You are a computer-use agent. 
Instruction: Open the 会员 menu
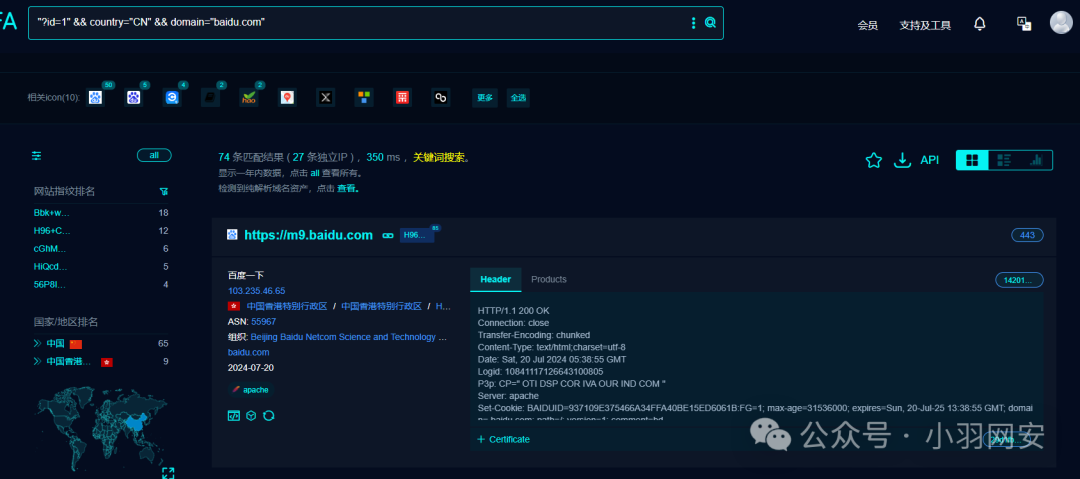(867, 26)
